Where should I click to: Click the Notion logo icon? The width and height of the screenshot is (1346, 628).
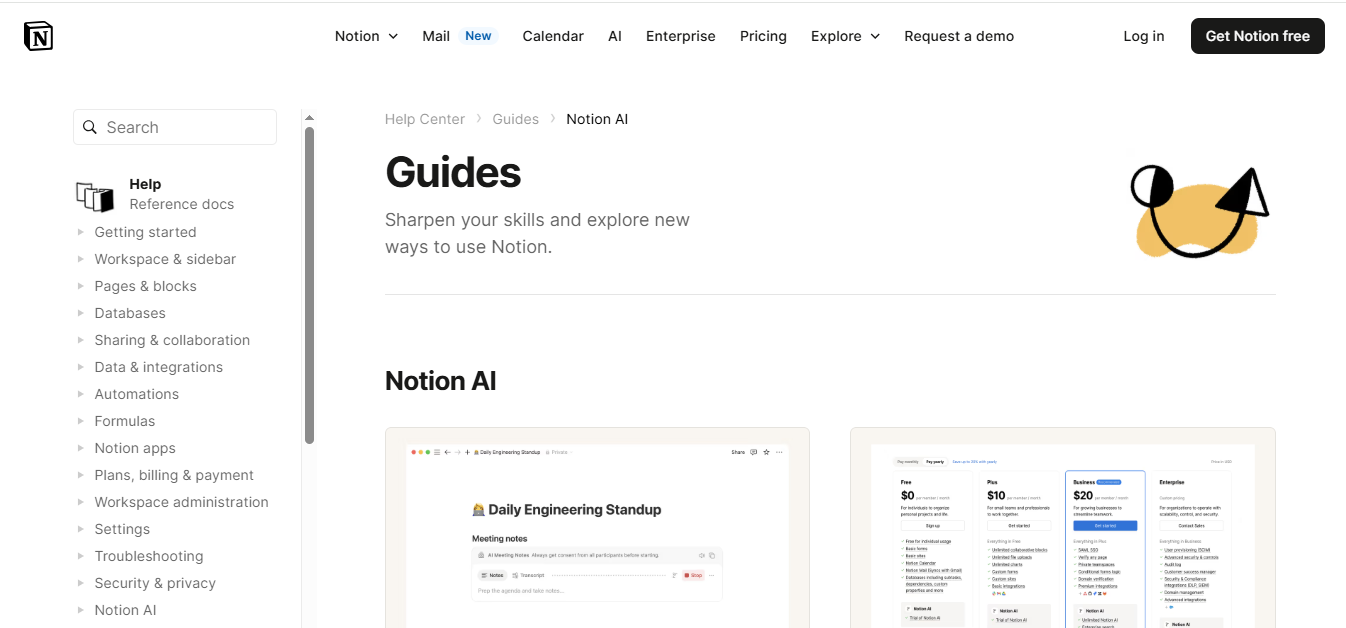pos(38,36)
